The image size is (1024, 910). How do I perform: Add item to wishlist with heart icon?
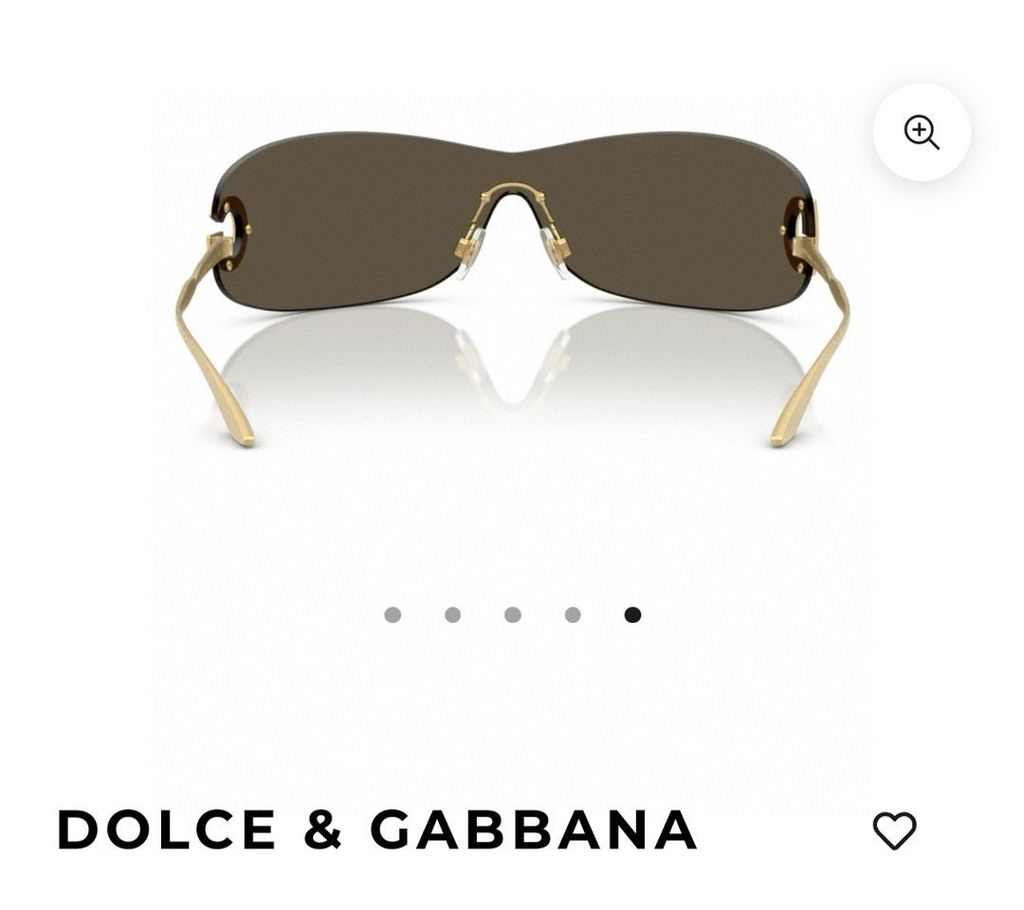895,830
